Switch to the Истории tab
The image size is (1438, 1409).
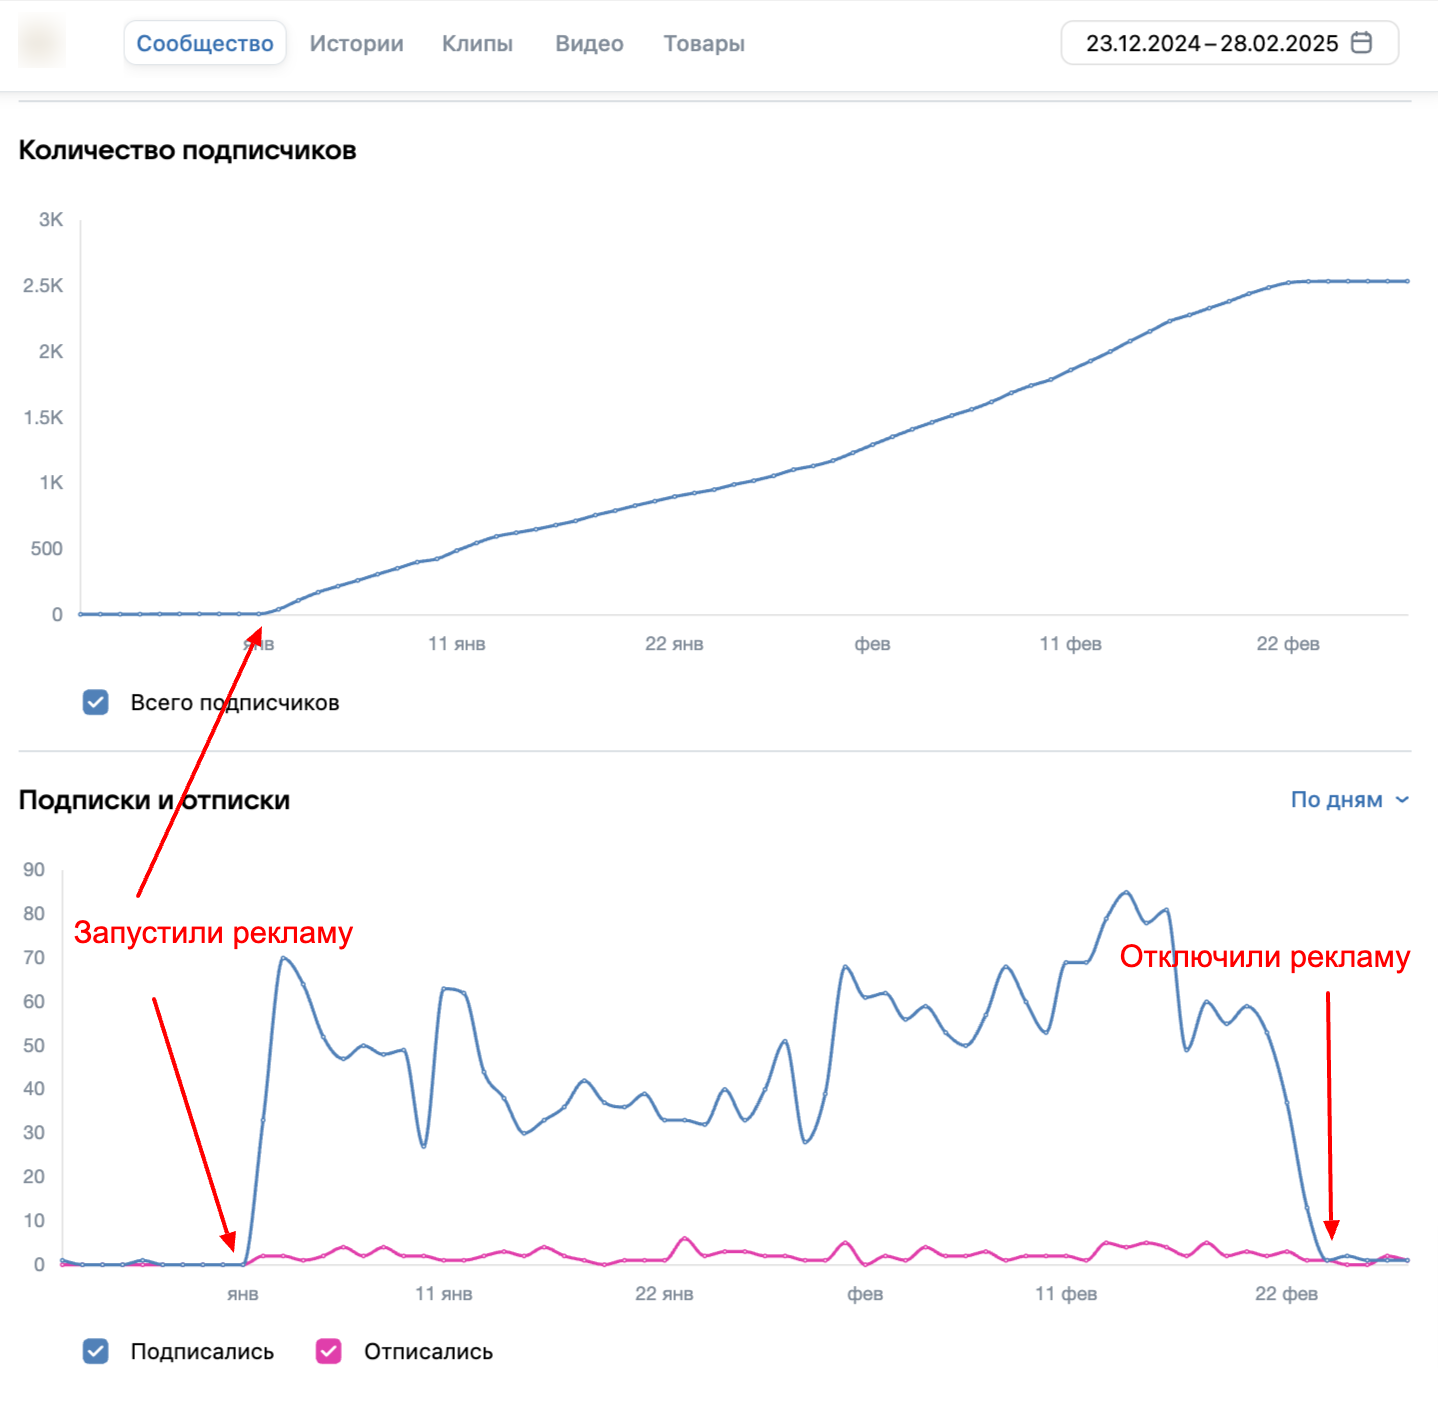(x=356, y=43)
